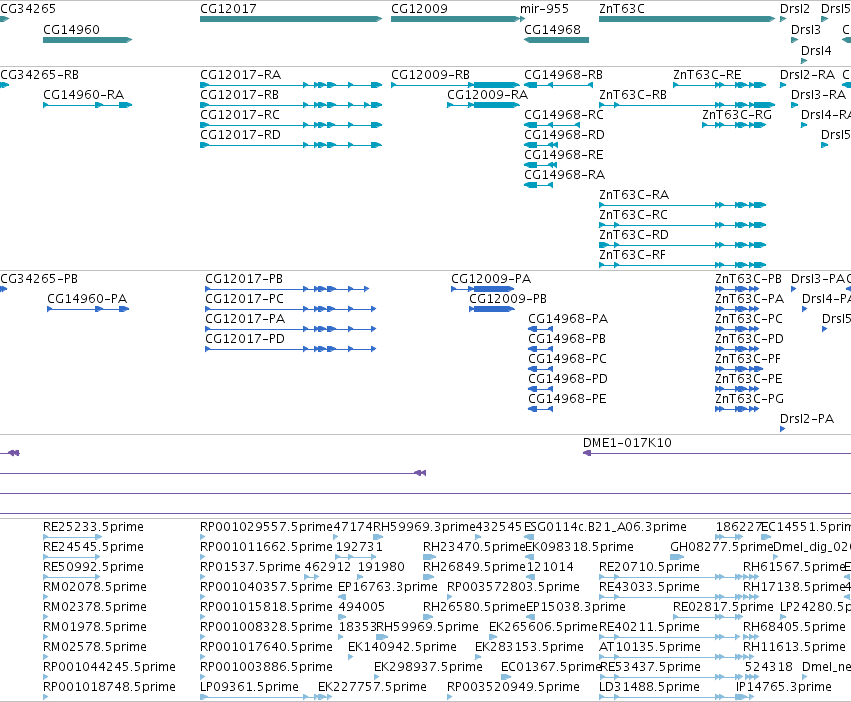
Task: Click EST RH23470.5prime label
Action: tap(475, 547)
